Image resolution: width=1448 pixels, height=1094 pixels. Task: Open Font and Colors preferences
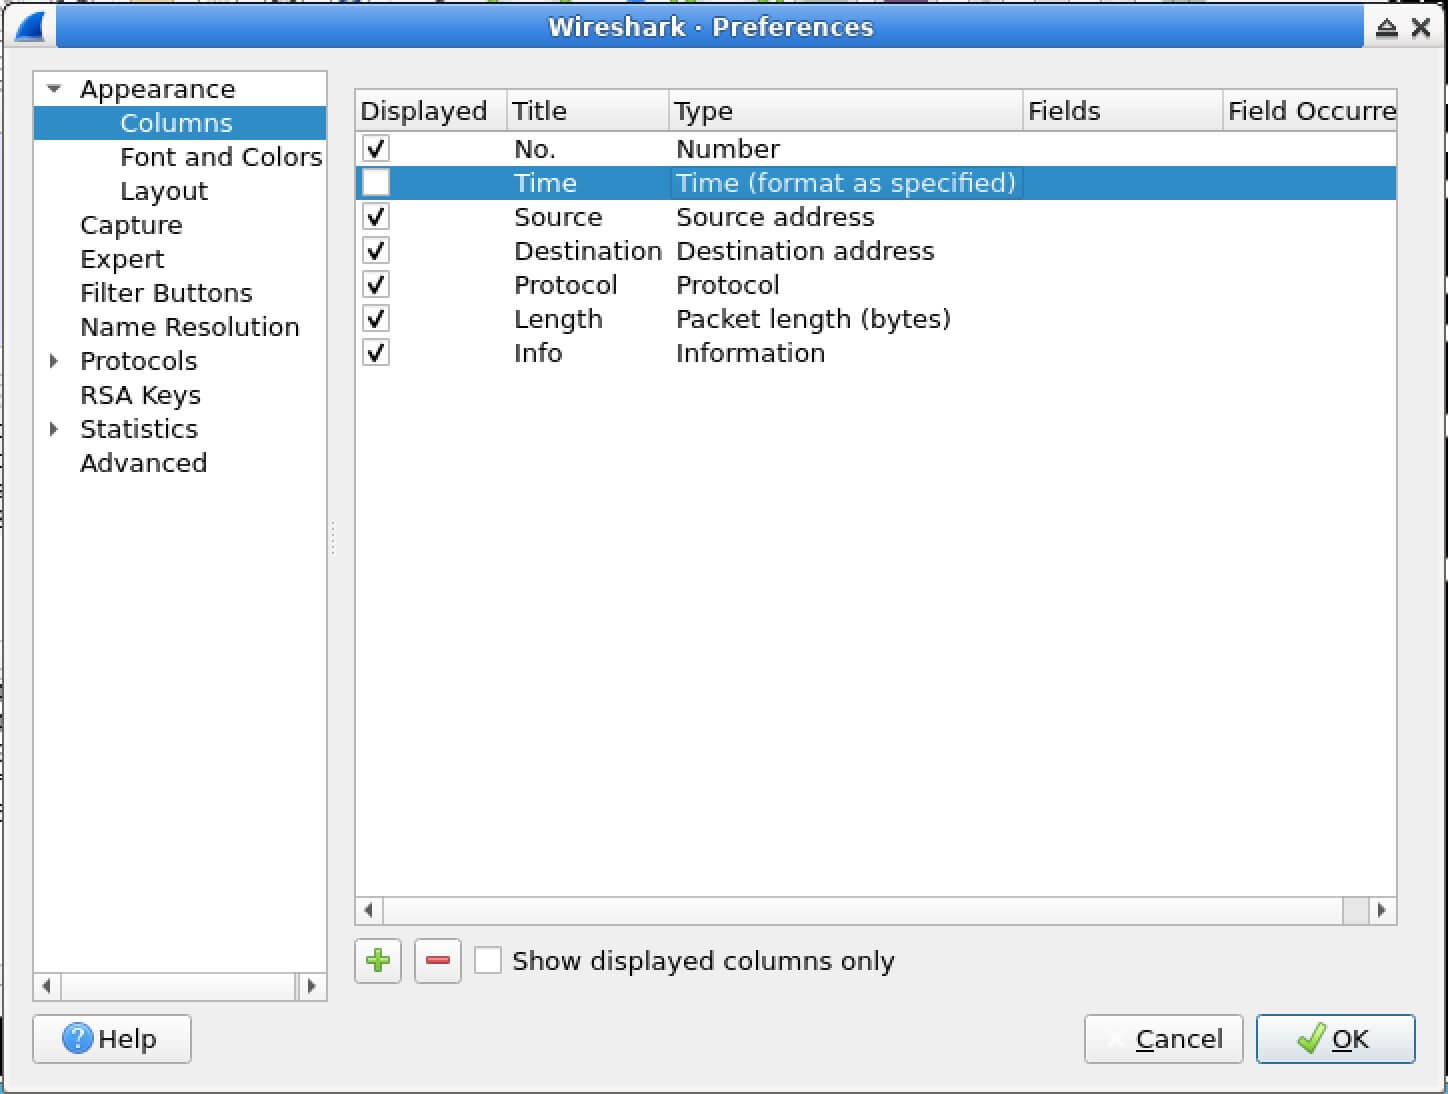221,157
